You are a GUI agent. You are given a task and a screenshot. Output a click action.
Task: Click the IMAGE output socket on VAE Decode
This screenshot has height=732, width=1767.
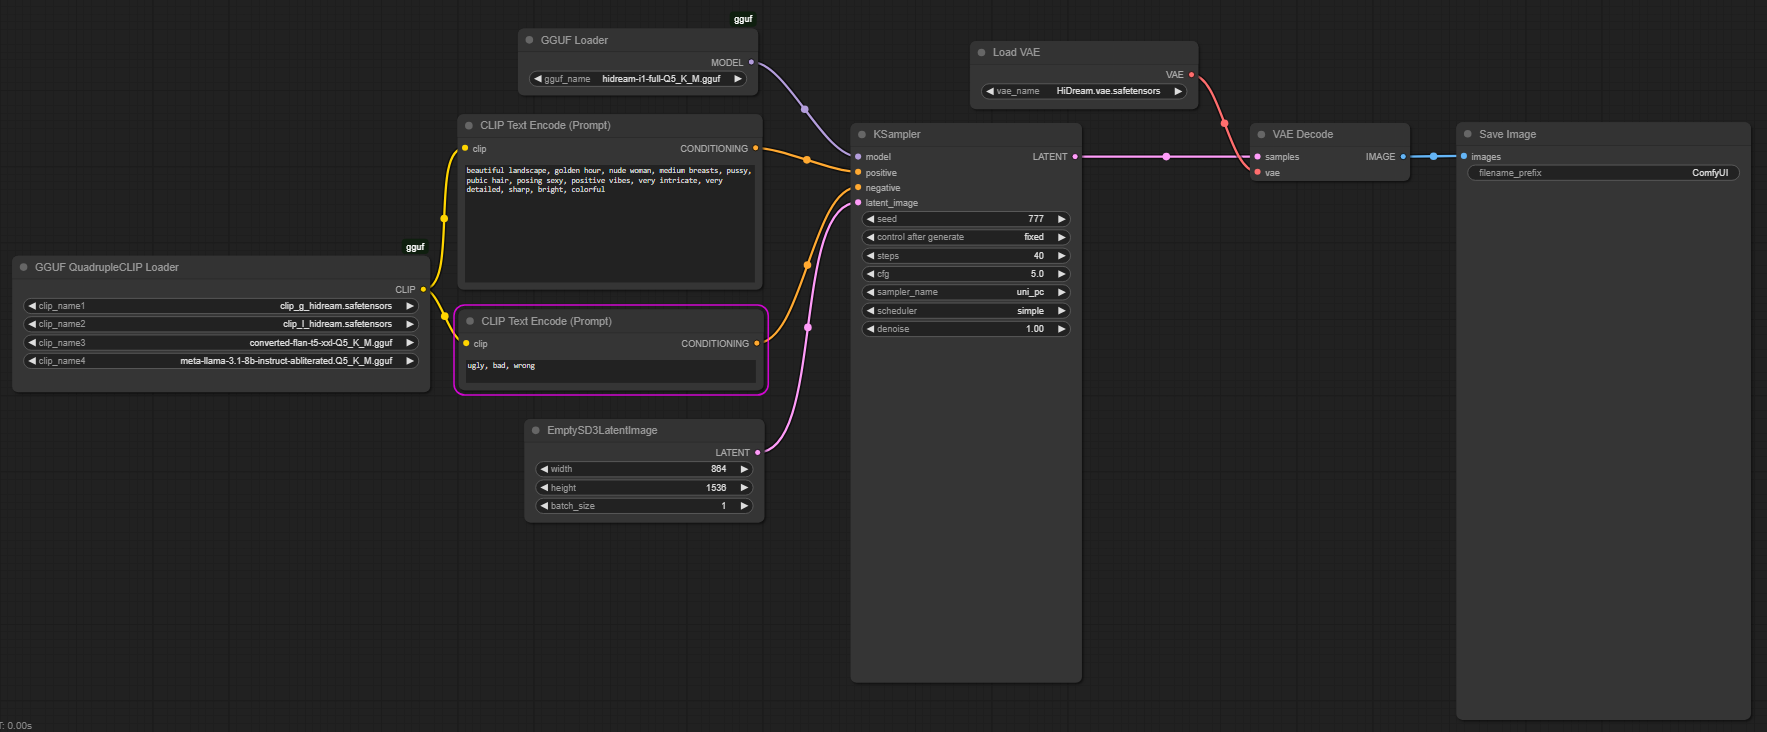point(1403,157)
